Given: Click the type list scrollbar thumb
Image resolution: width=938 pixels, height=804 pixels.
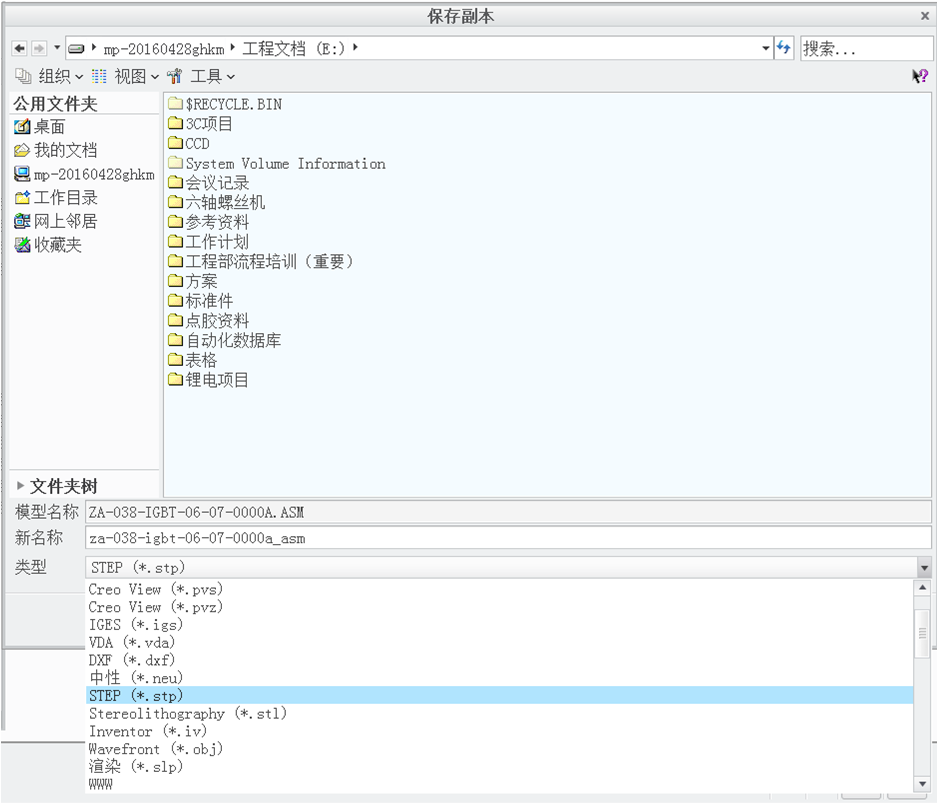Looking at the screenshot, I should coord(922,633).
